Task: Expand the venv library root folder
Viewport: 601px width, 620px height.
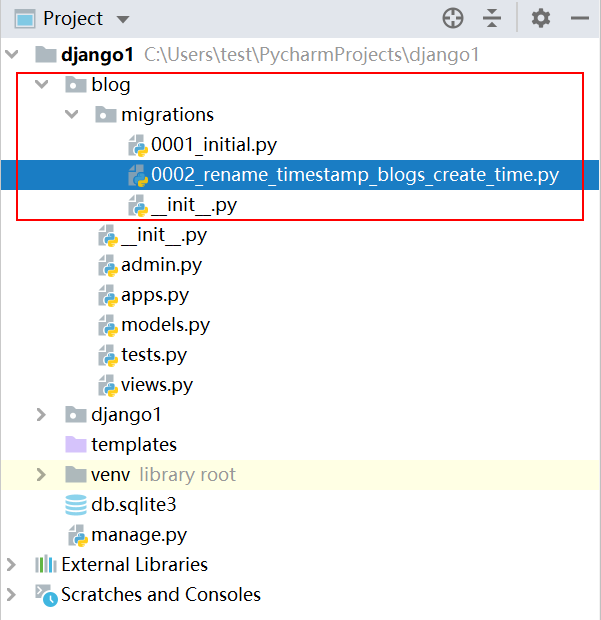Action: point(41,474)
